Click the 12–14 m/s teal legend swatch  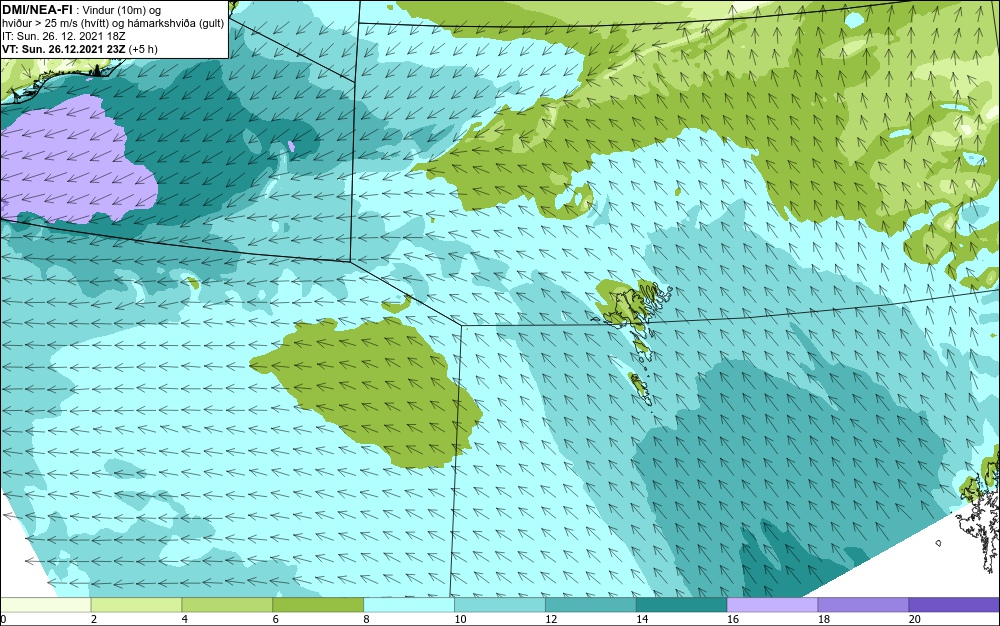click(591, 604)
